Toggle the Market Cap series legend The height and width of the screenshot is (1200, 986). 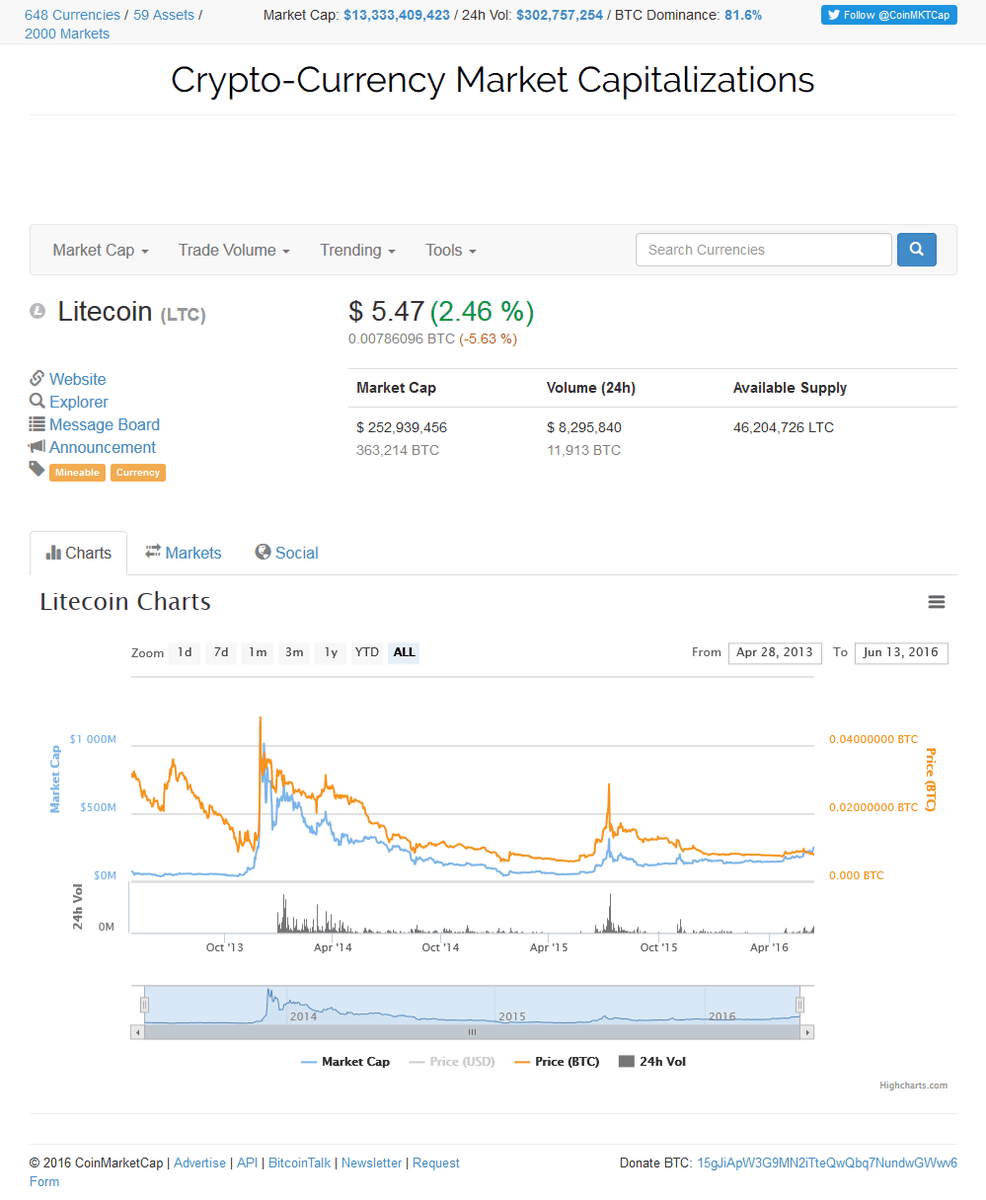point(345,1062)
